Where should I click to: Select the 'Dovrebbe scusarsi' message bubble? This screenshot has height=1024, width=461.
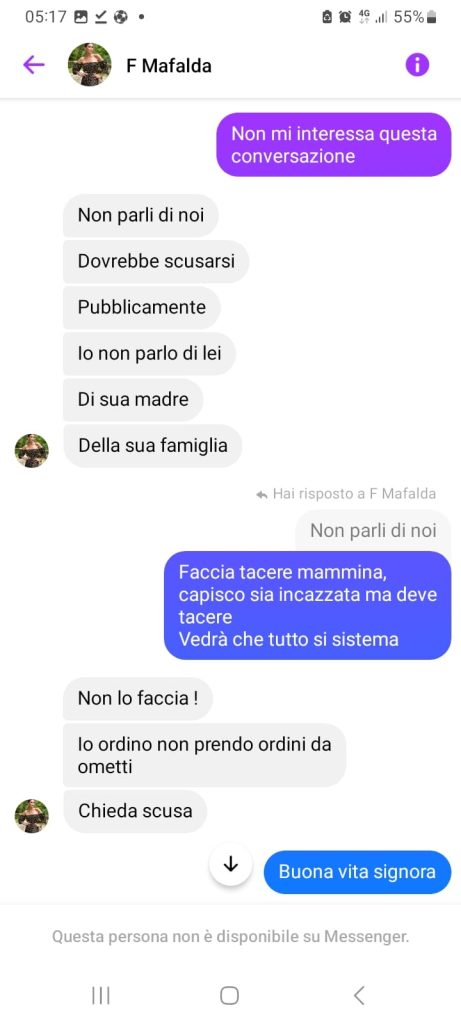[x=156, y=261]
